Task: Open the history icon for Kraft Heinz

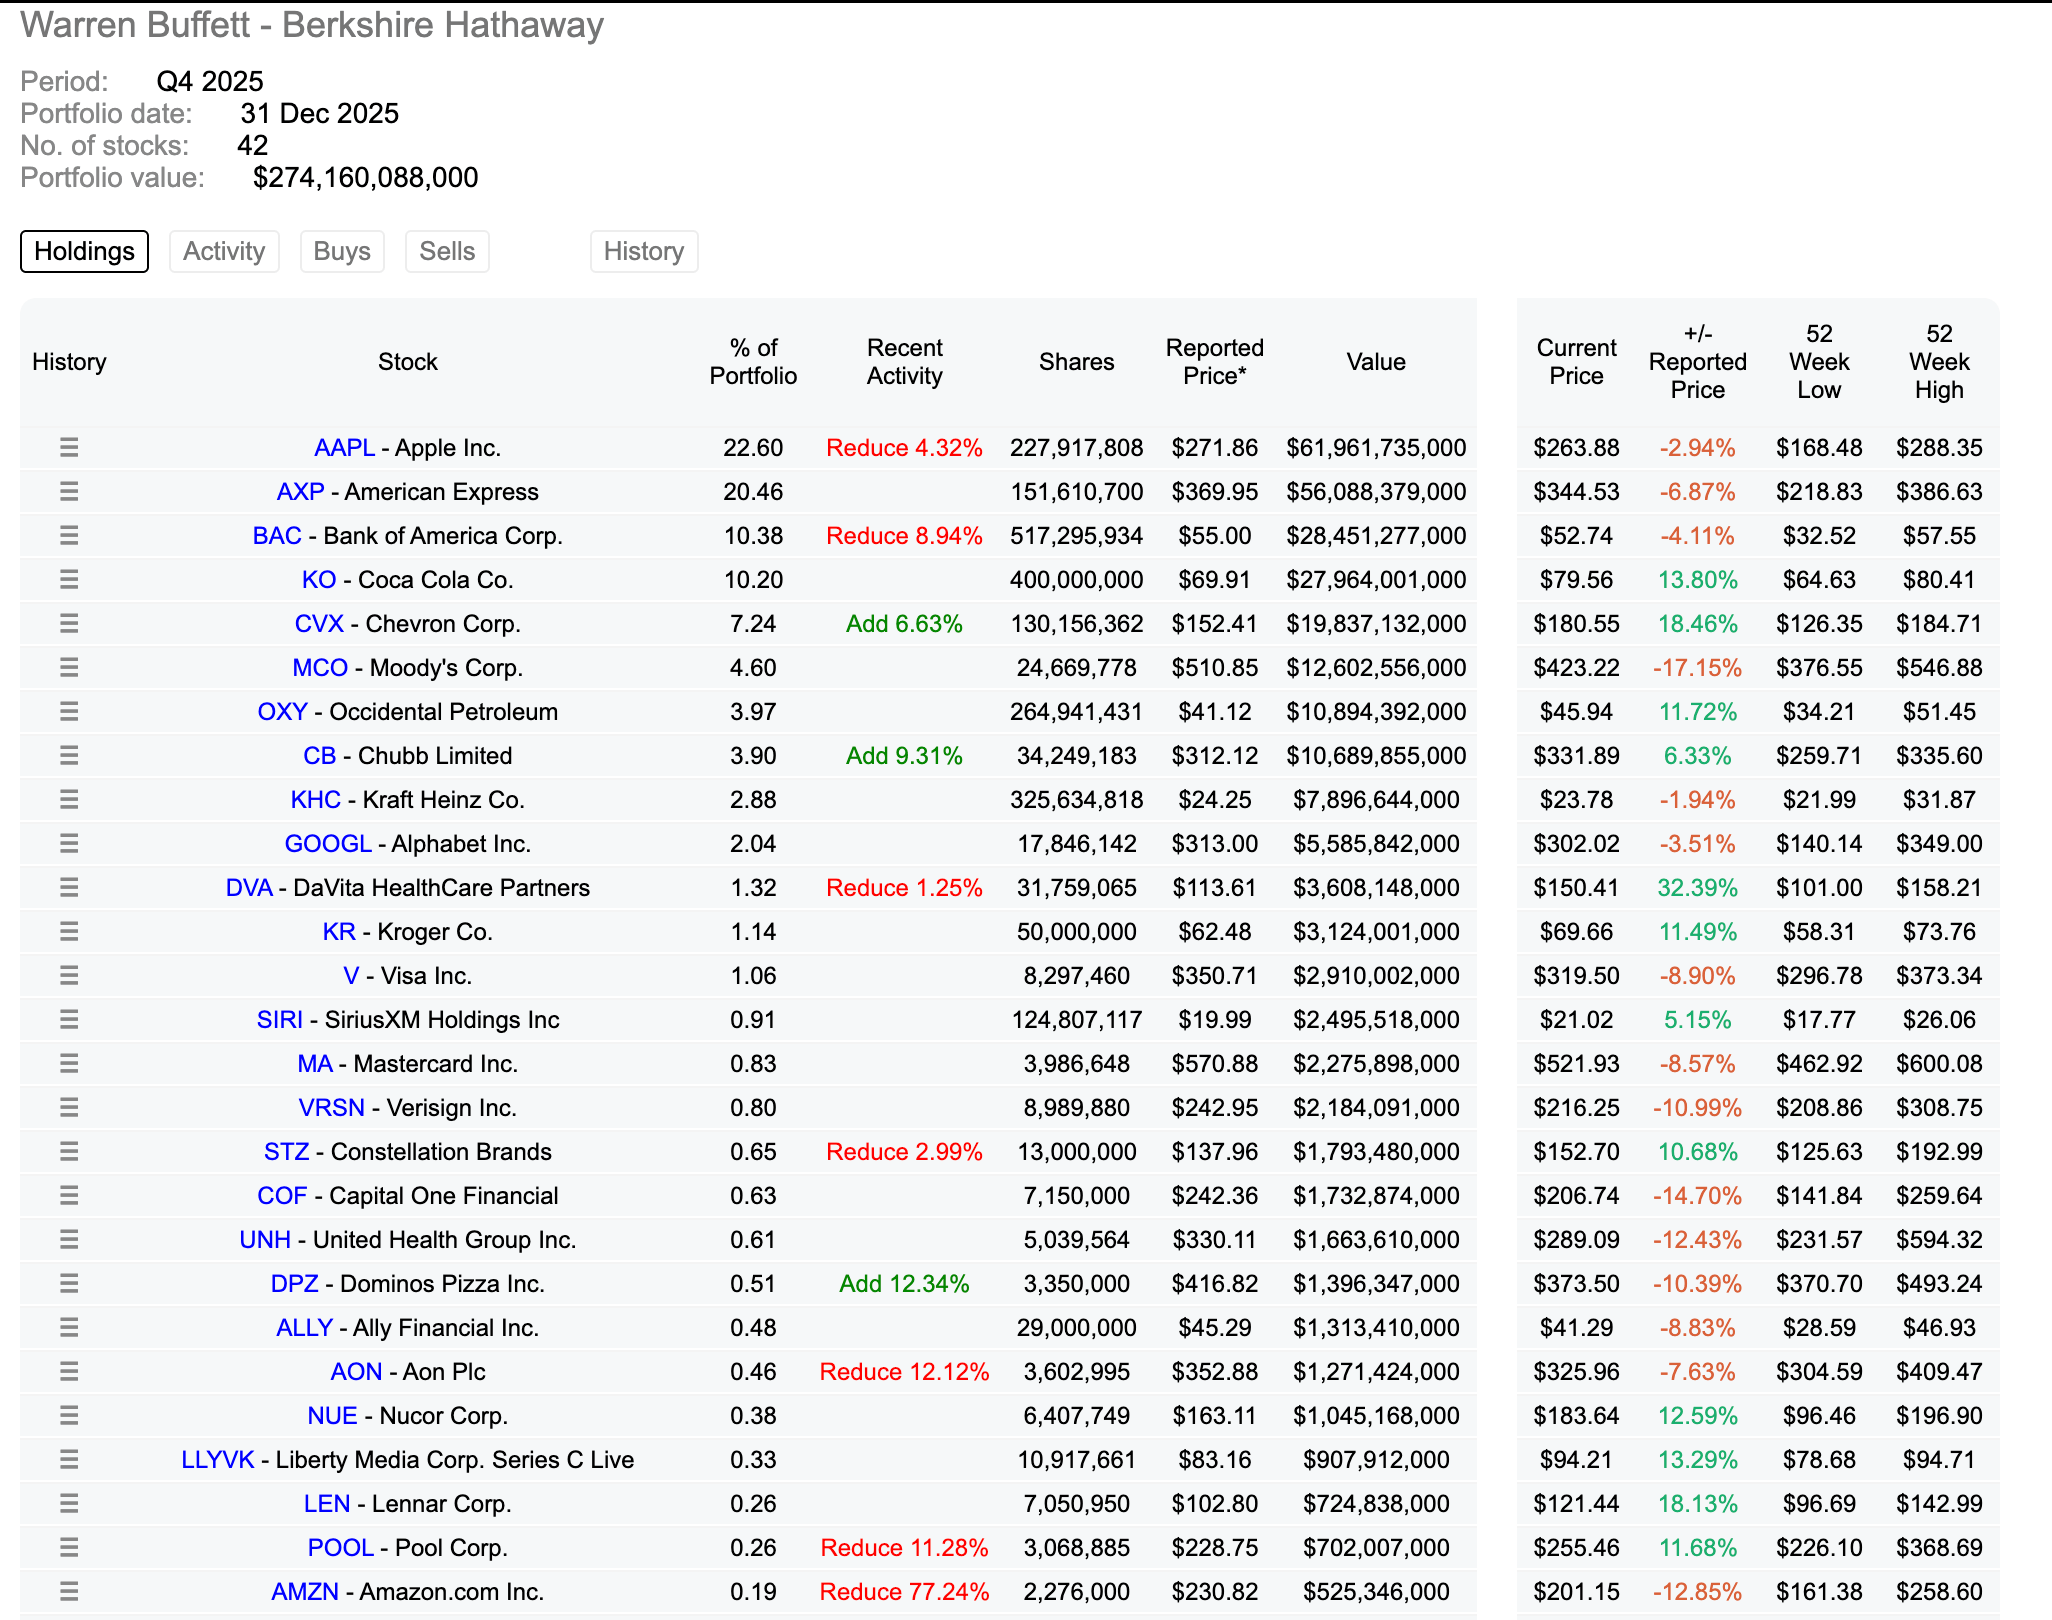Action: [x=68, y=799]
